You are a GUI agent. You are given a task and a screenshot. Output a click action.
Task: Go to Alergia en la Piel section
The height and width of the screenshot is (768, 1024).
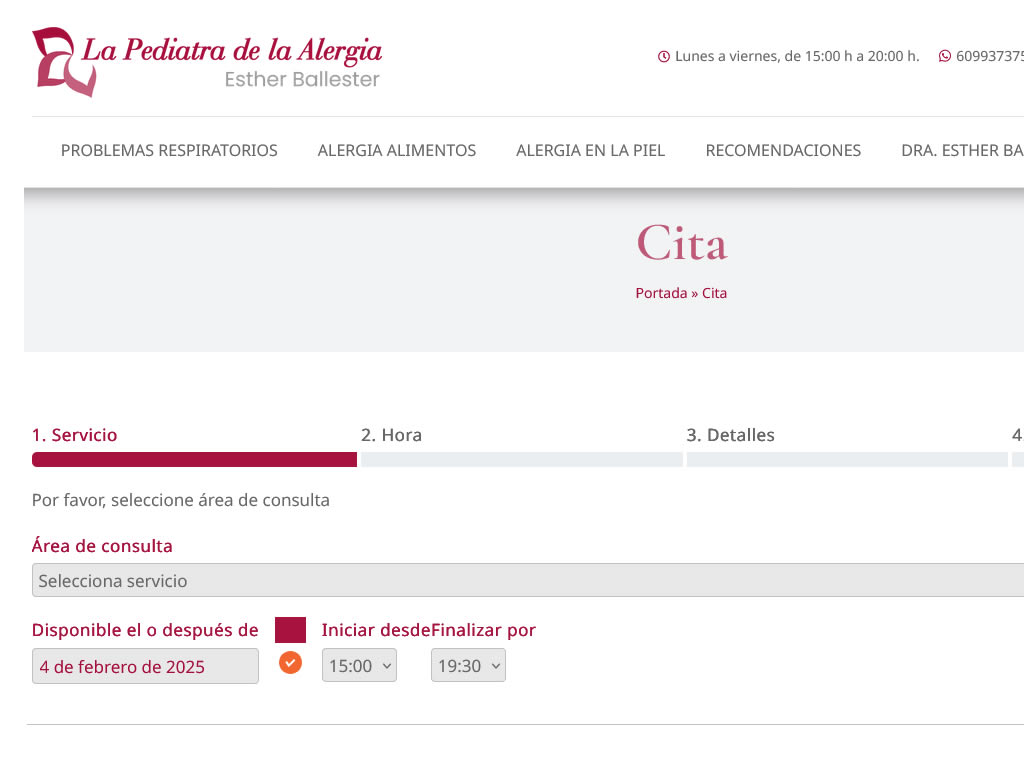590,151
